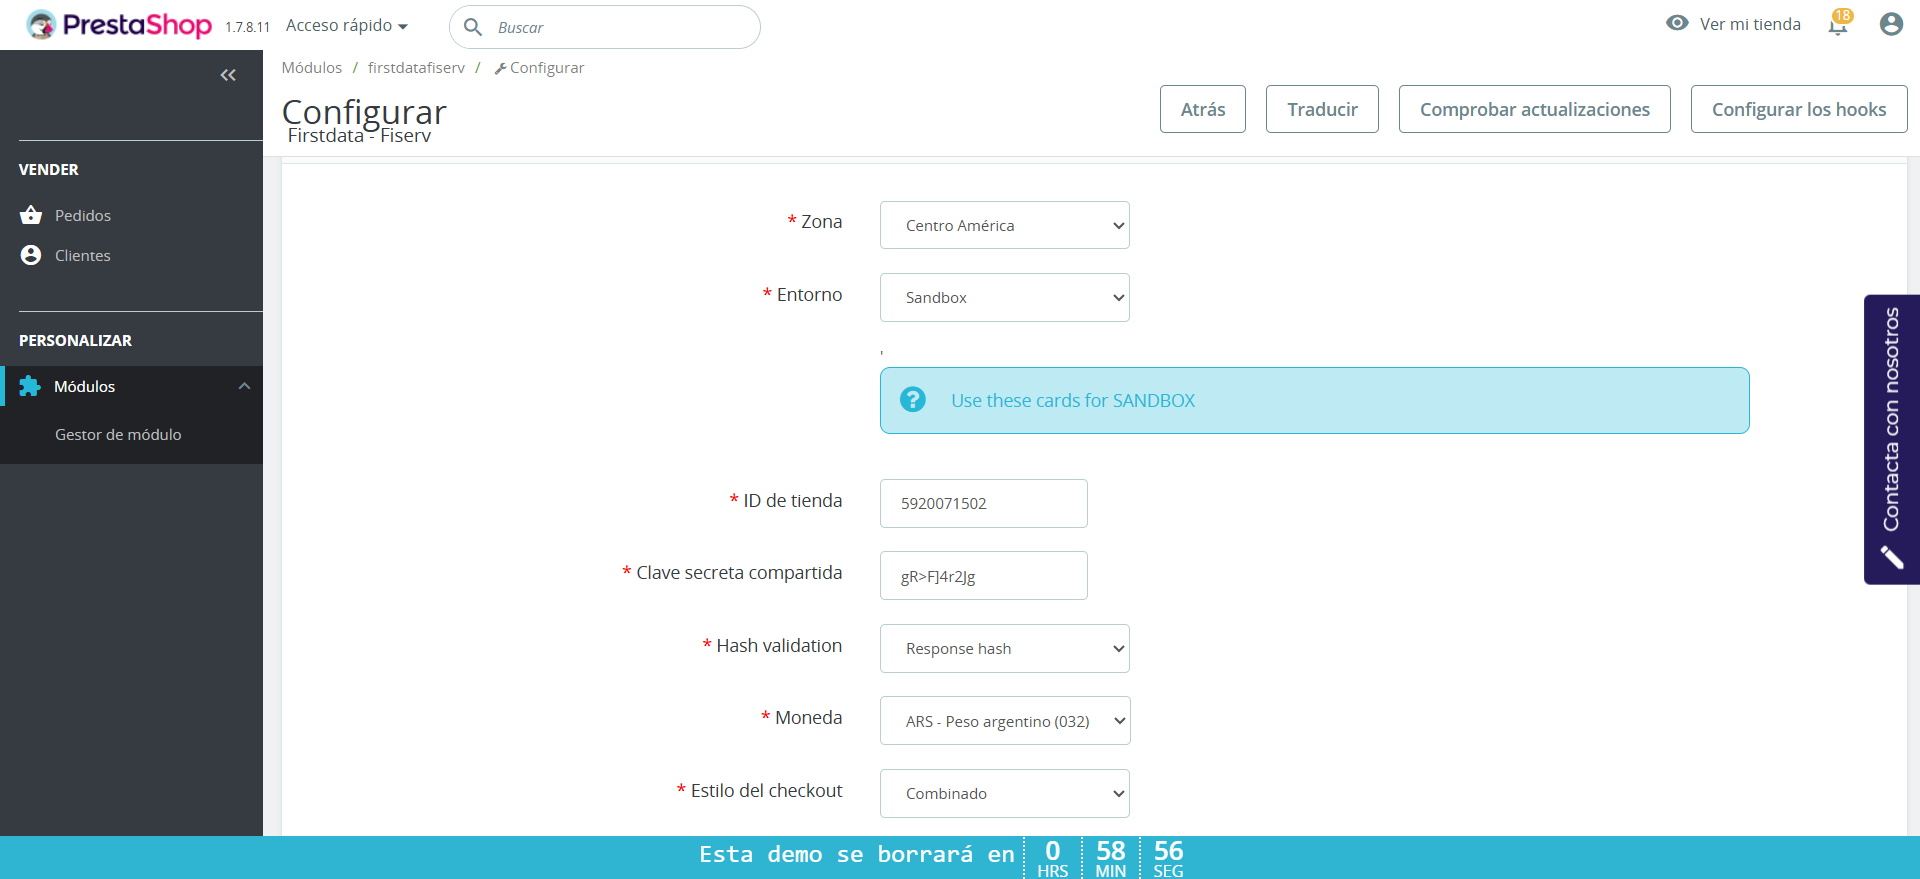Click the Traducir button
1920x879 pixels.
[x=1322, y=109]
